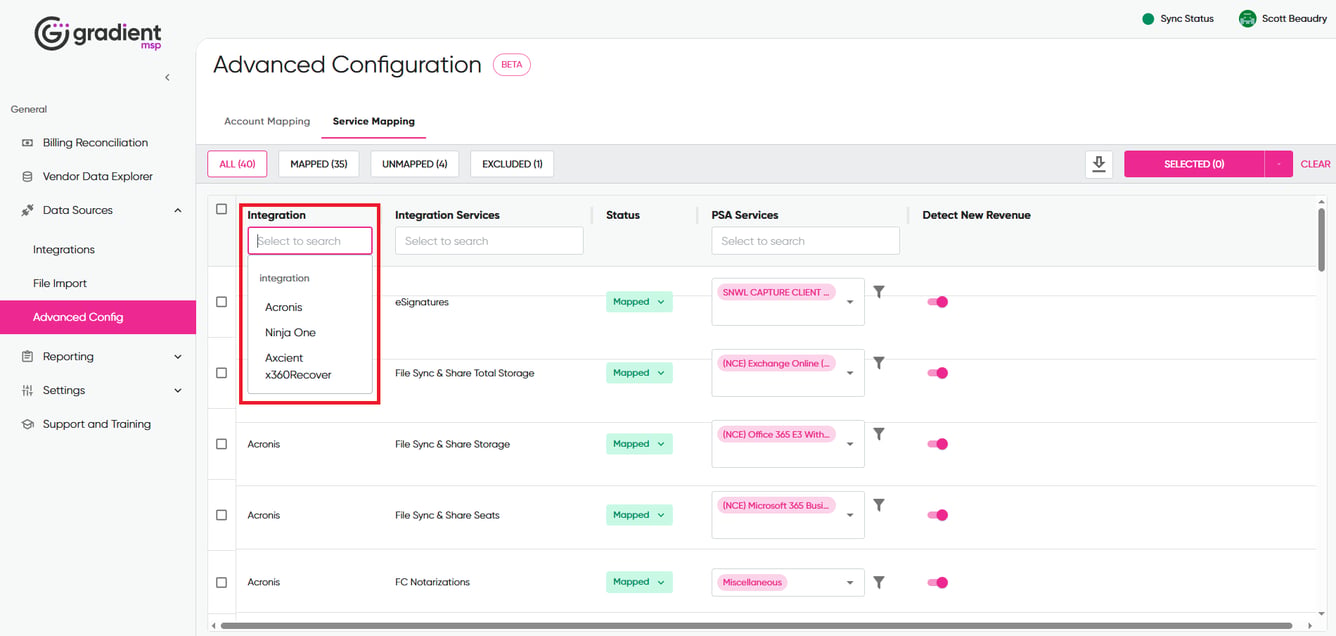Download the service mapping with the download icon
The height and width of the screenshot is (636, 1336).
click(1099, 164)
